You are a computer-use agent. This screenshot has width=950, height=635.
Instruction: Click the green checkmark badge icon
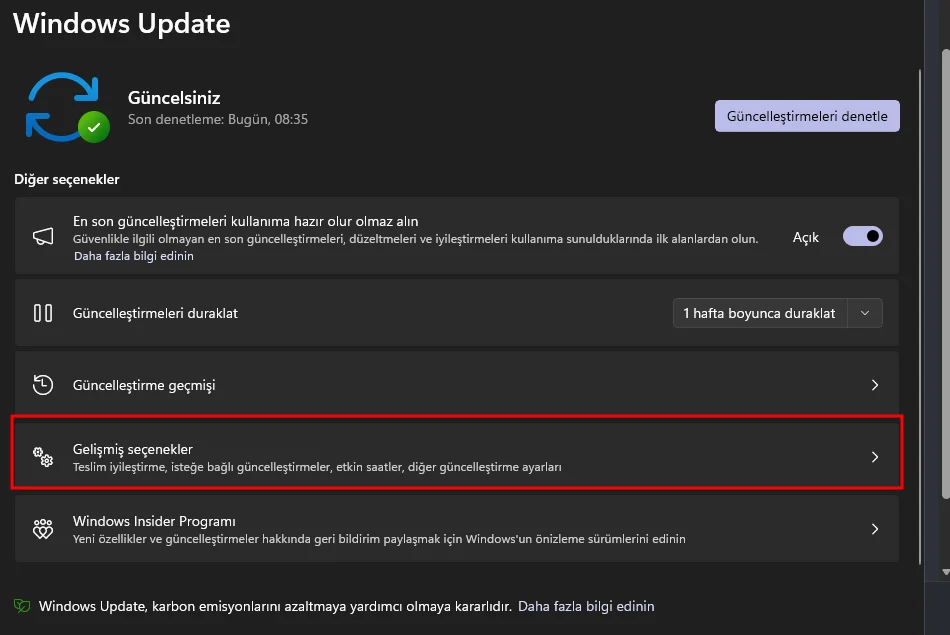coord(94,127)
